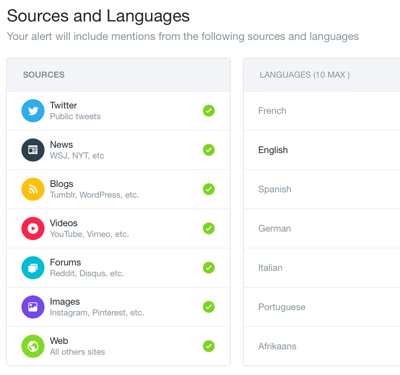Click the yellow Blogs RSS icon
The image size is (400, 375).
pos(33,189)
